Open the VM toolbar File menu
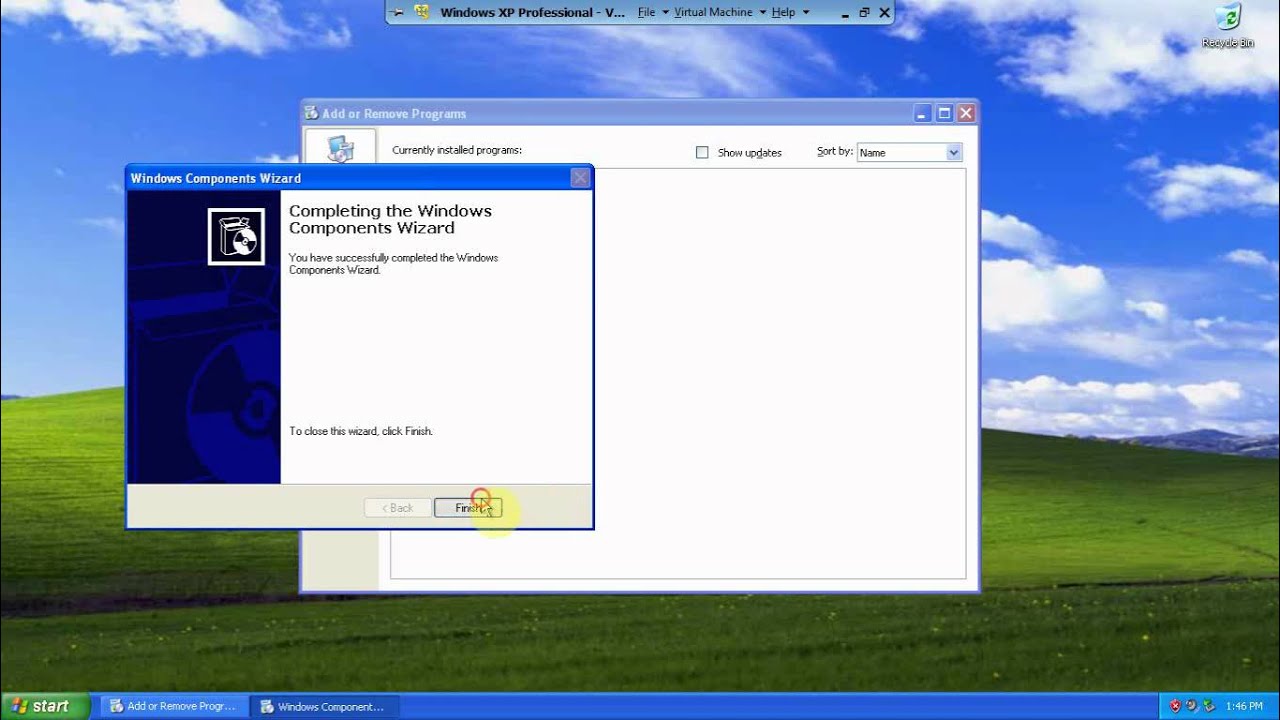Image resolution: width=1280 pixels, height=720 pixels. (x=647, y=12)
